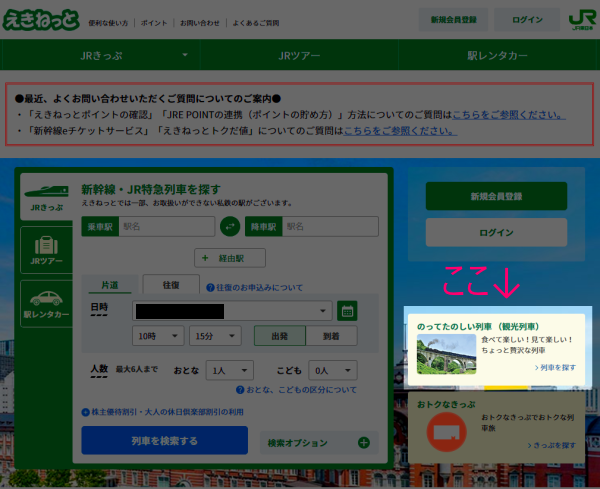The height and width of the screenshot is (489, 600).
Task: Click the plus icon in 検索オプション
Action: coord(364,443)
